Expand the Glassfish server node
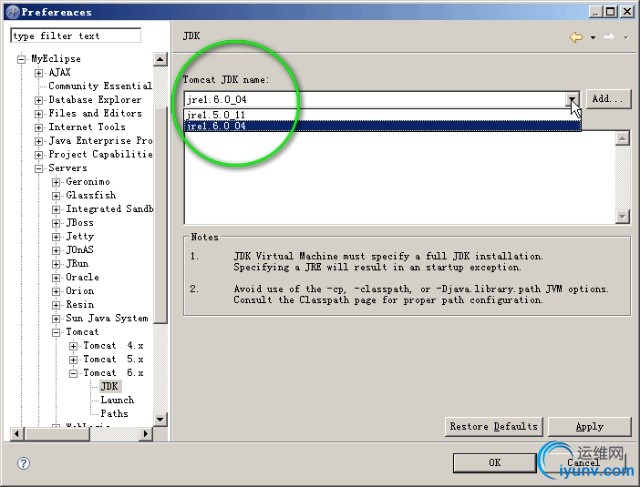This screenshot has height=487, width=640. (56, 196)
